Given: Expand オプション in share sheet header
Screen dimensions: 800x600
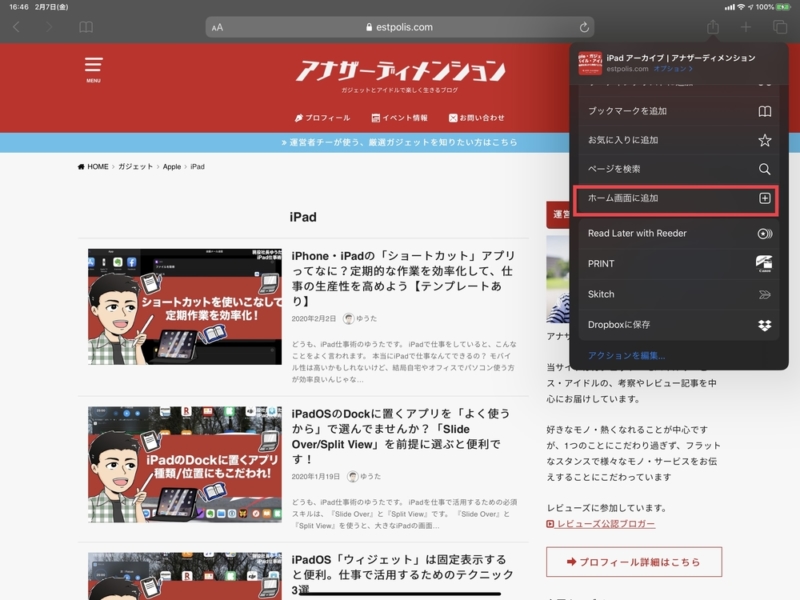Looking at the screenshot, I should pos(673,69).
